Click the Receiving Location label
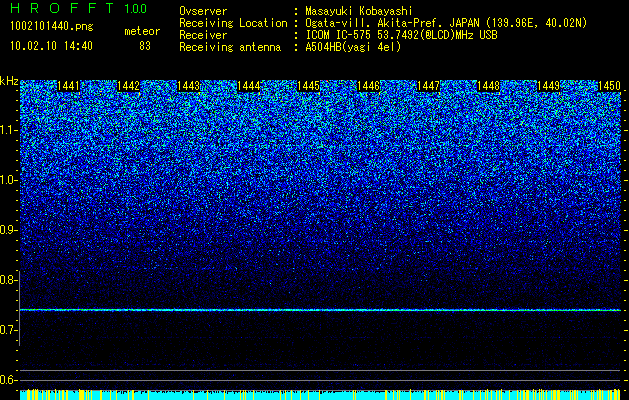Image resolution: width=629 pixels, height=400 pixels. click(233, 23)
